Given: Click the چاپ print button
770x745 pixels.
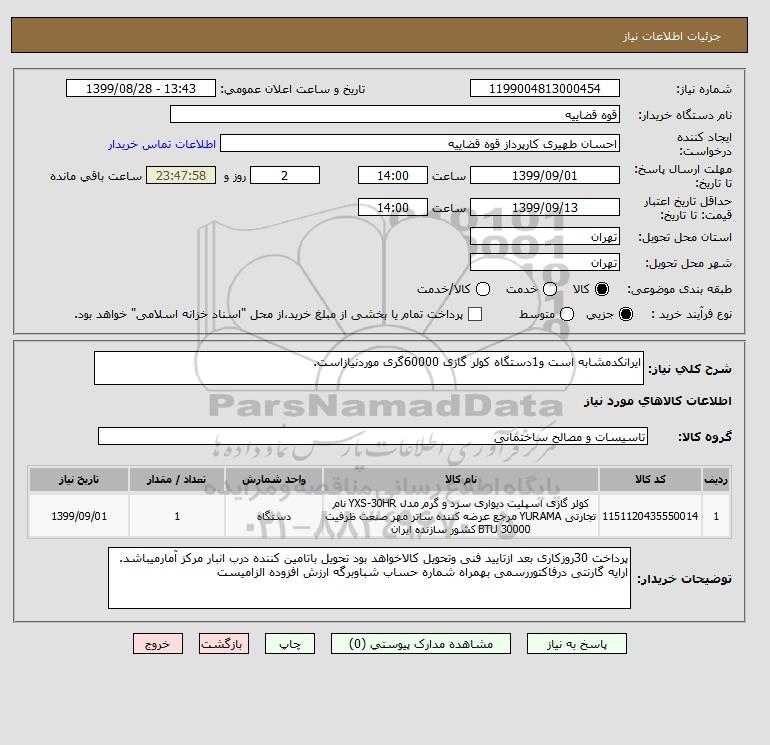Looking at the screenshot, I should tap(290, 644).
